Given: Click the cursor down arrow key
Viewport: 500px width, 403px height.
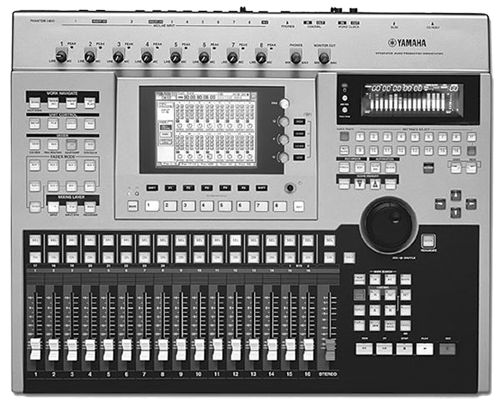Looking at the screenshot, I should [456, 212].
